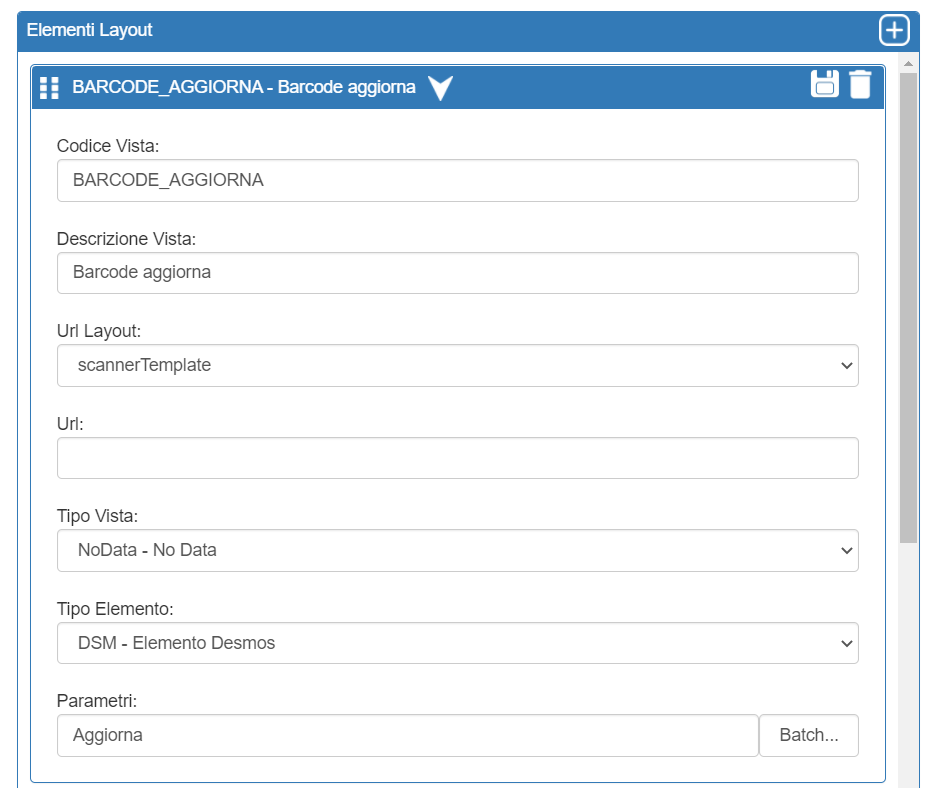Open the Tipo Elemento combo box
This screenshot has height=788, width=927.
click(457, 643)
